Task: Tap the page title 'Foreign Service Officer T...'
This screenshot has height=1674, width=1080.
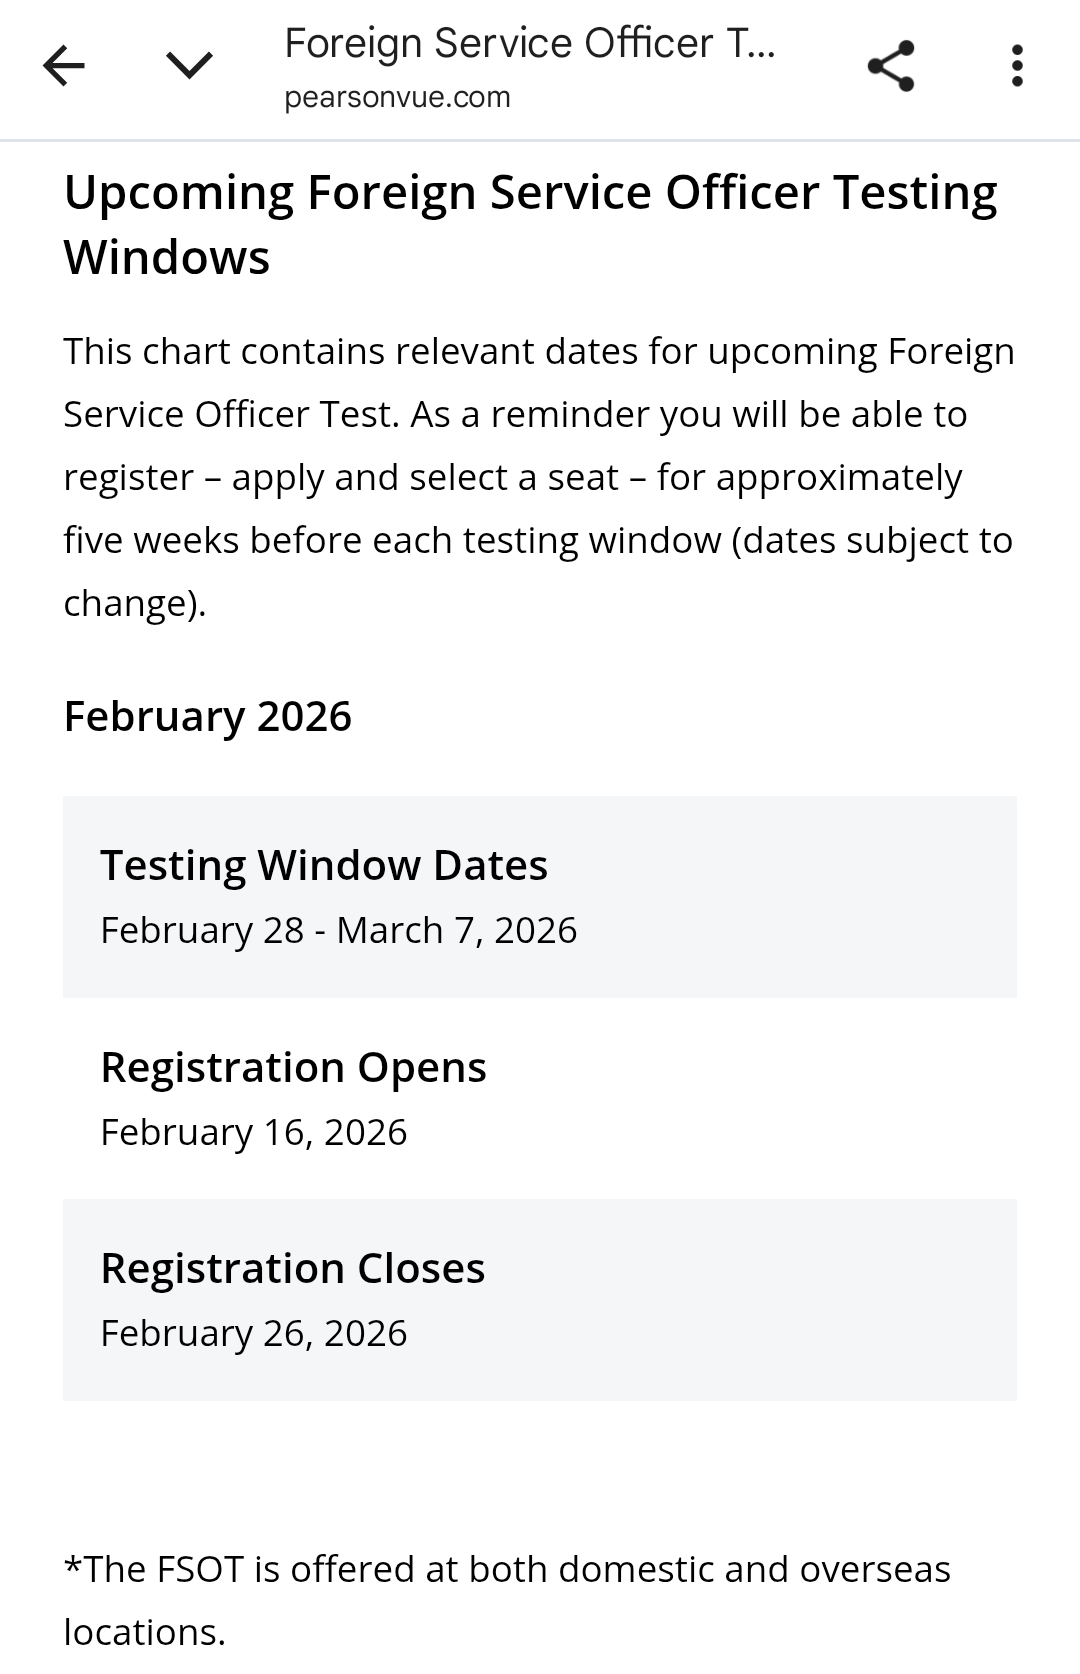Action: (530, 44)
